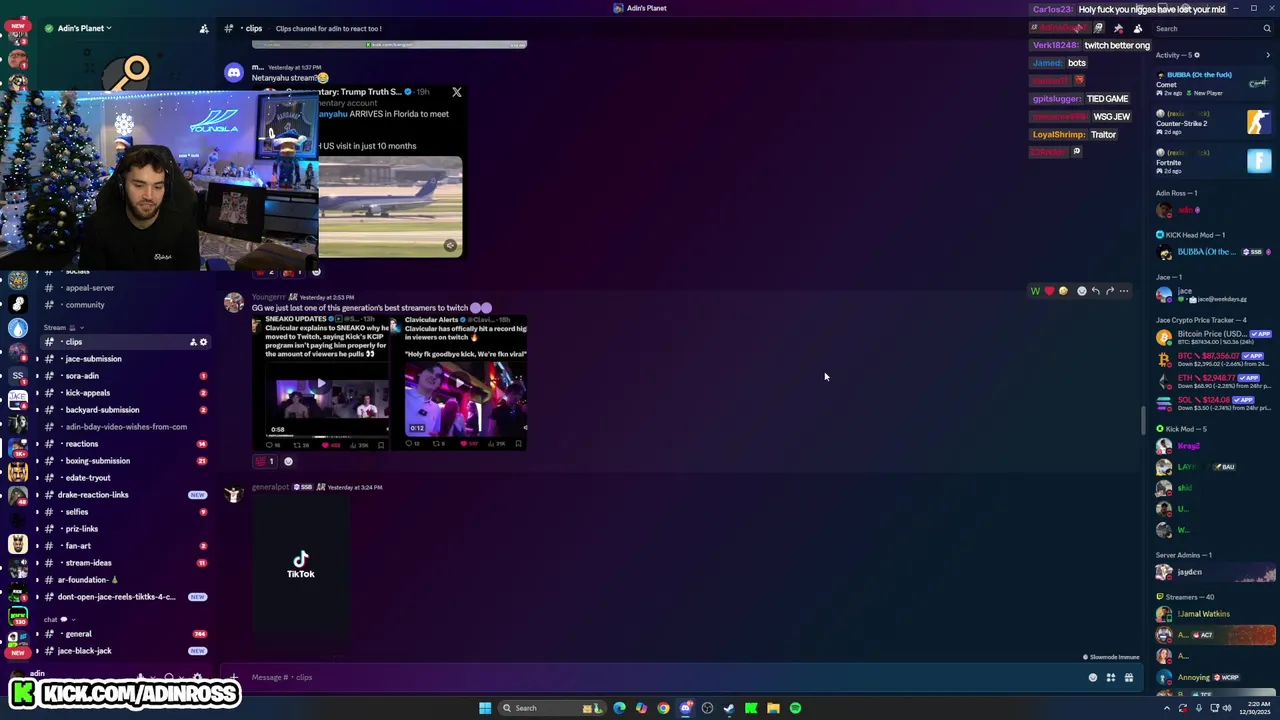Open the Windows Start menu
This screenshot has width=1280, height=720.
pos(485,708)
